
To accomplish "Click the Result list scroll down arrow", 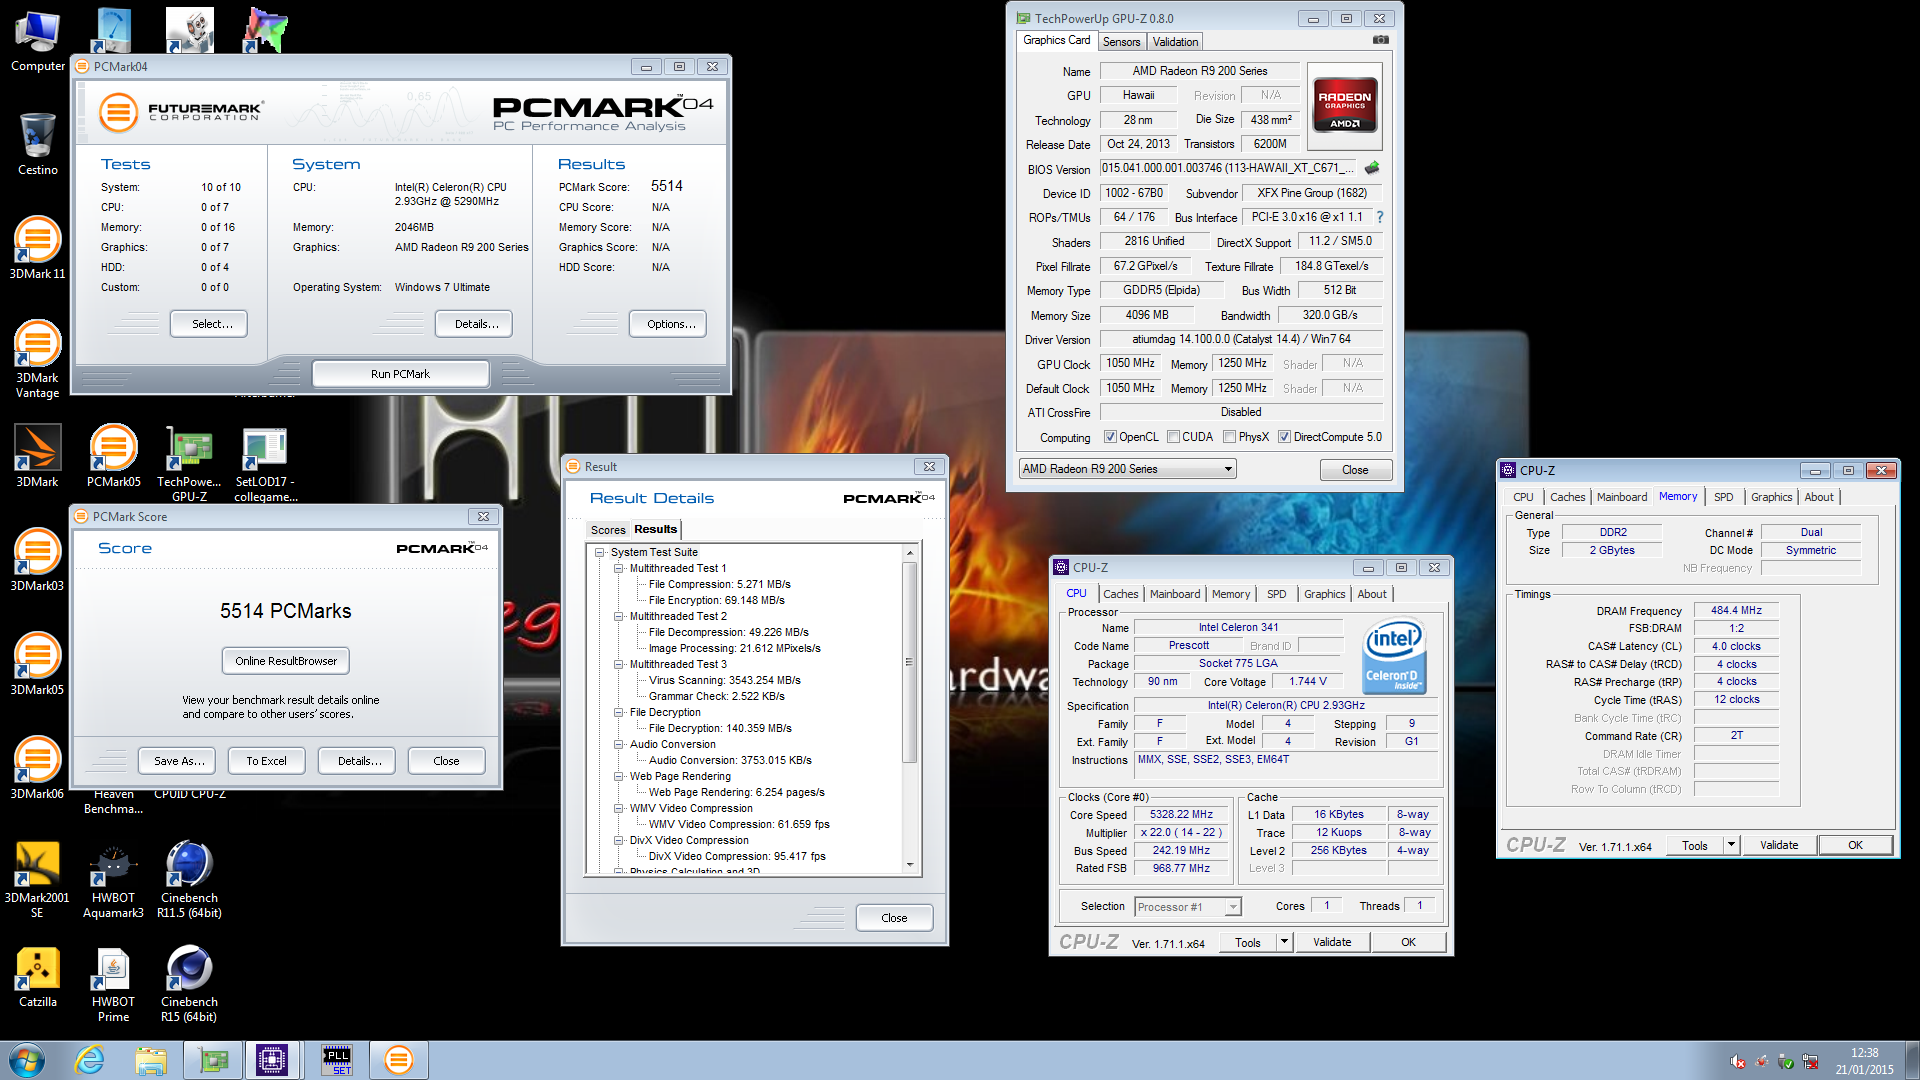I will 909,865.
